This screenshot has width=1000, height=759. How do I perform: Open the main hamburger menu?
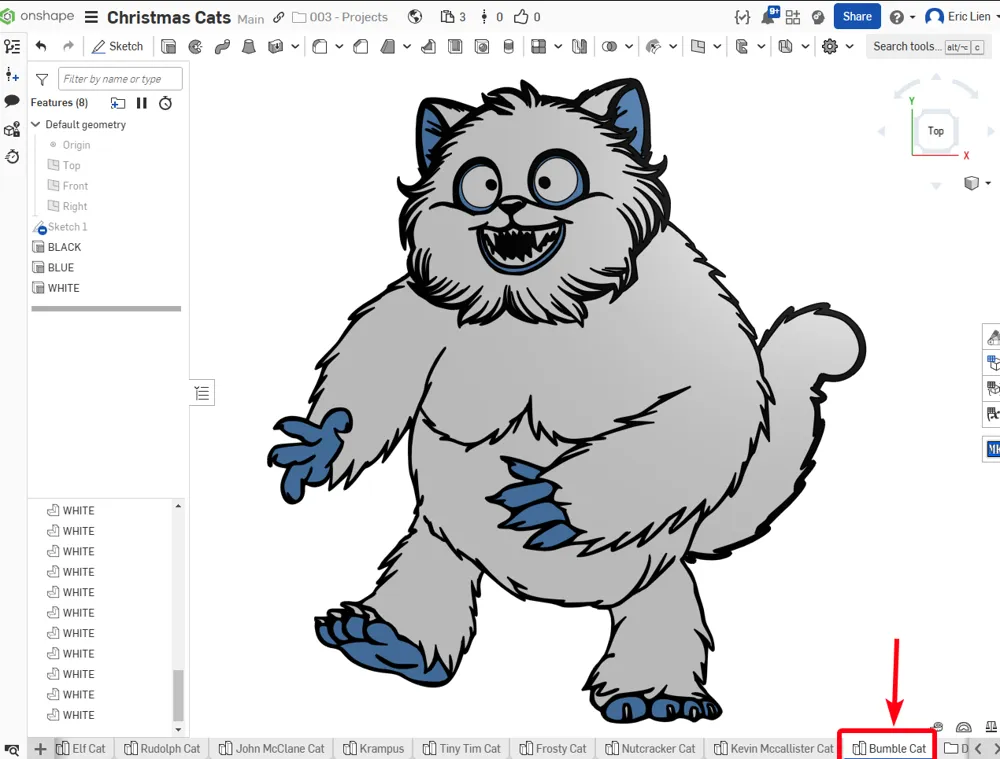pos(91,17)
